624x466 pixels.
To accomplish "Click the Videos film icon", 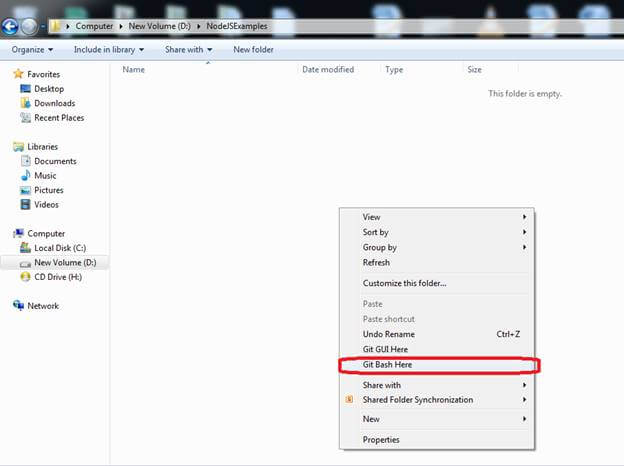I will tap(25, 204).
